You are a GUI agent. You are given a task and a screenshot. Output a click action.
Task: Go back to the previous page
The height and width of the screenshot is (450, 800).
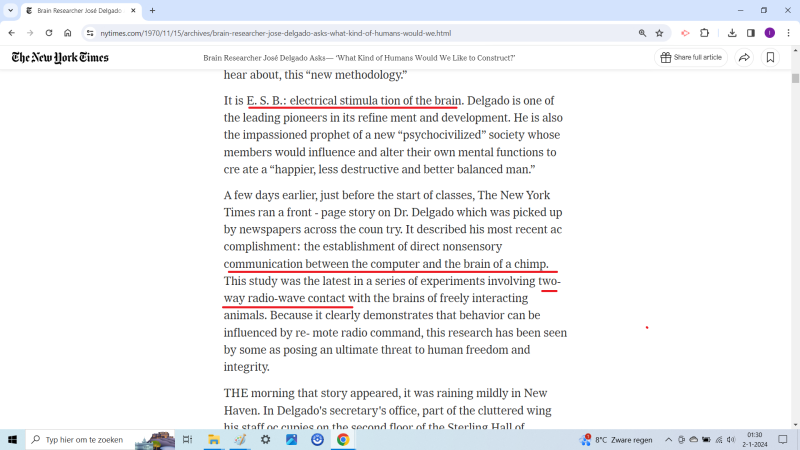tap(11, 33)
